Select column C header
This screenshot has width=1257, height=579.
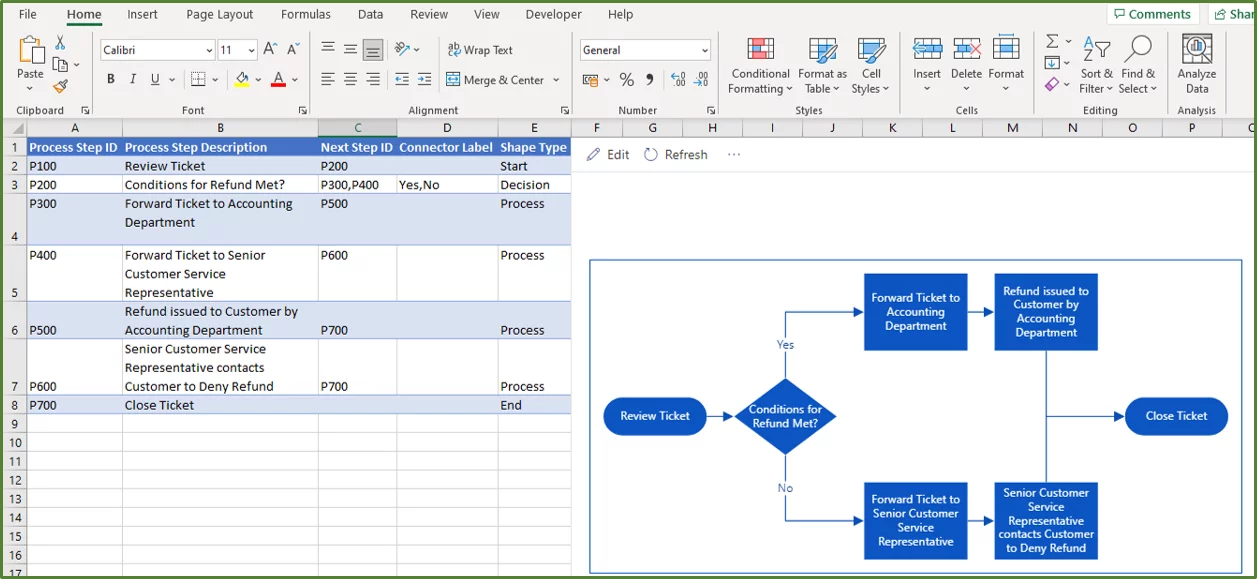pos(357,128)
